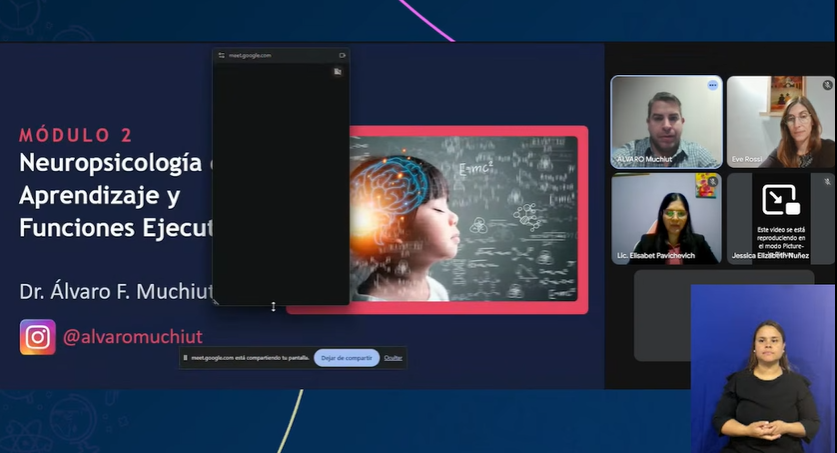Select Eve Rossi's video tile
837x453 pixels.
(781, 122)
